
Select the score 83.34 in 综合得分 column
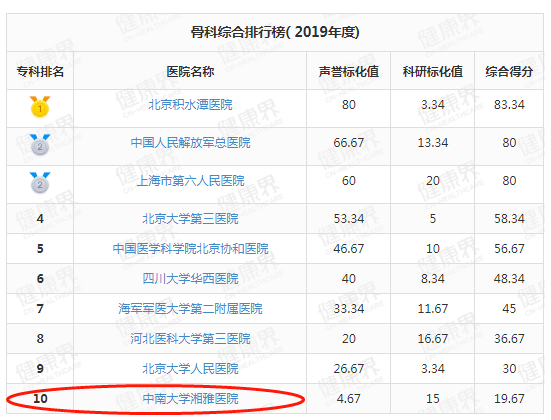[x=509, y=105]
